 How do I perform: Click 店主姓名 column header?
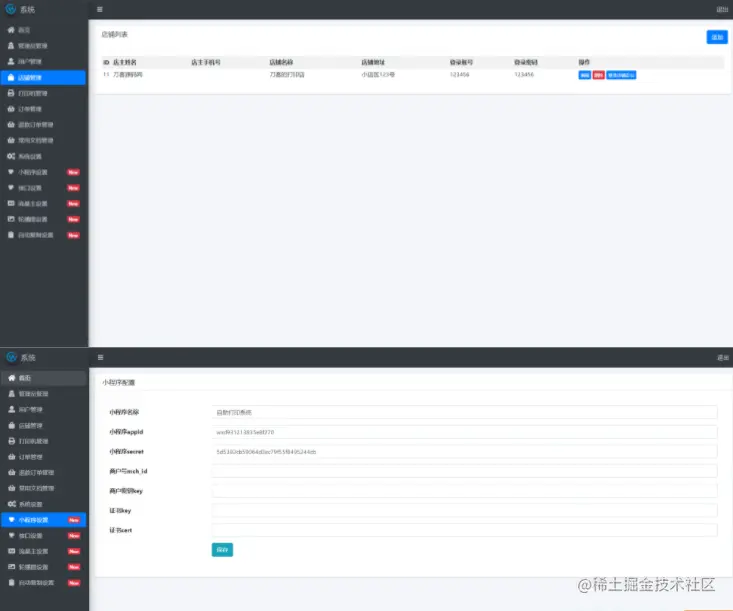tap(125, 62)
